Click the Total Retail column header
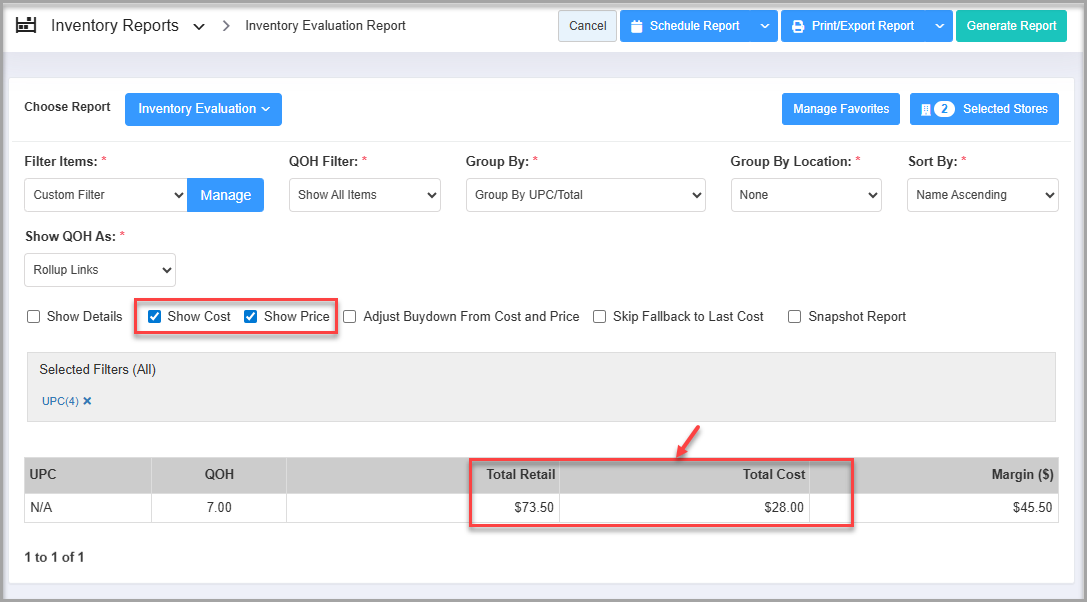1087x602 pixels. point(520,475)
